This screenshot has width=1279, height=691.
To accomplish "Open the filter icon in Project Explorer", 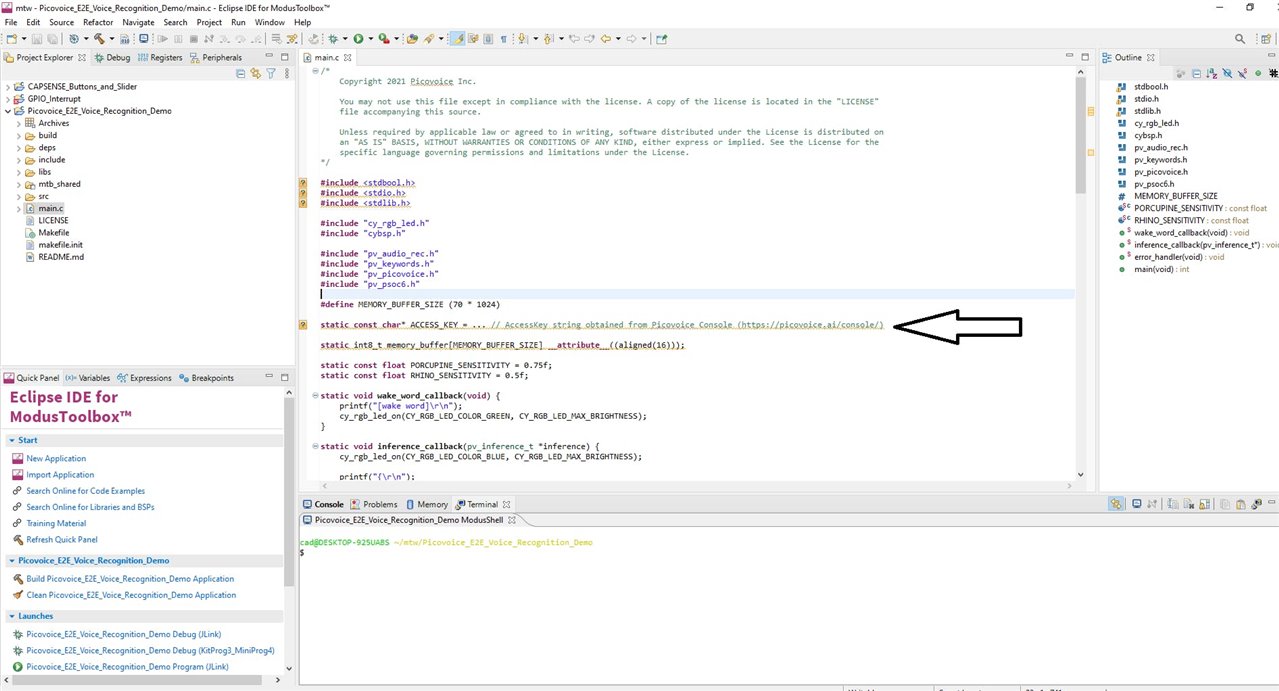I will (270, 74).
